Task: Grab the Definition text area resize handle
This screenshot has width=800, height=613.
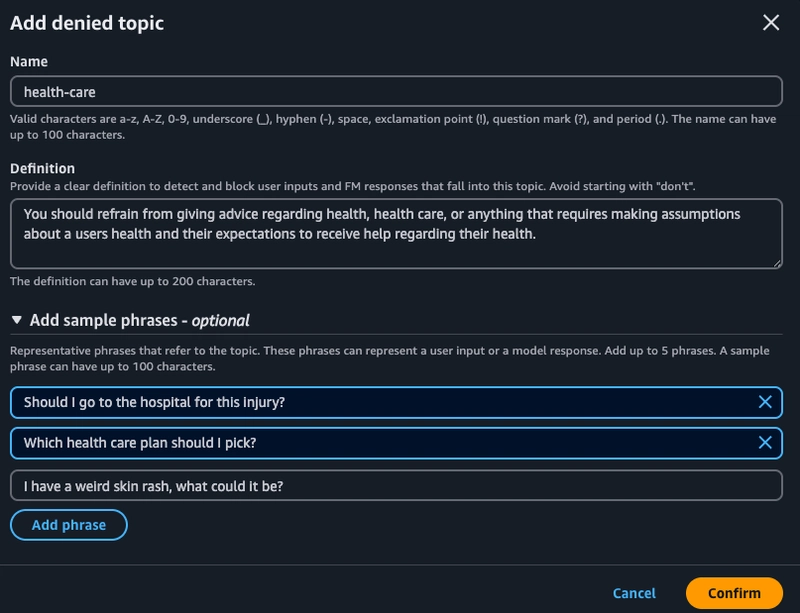Action: pos(776,262)
